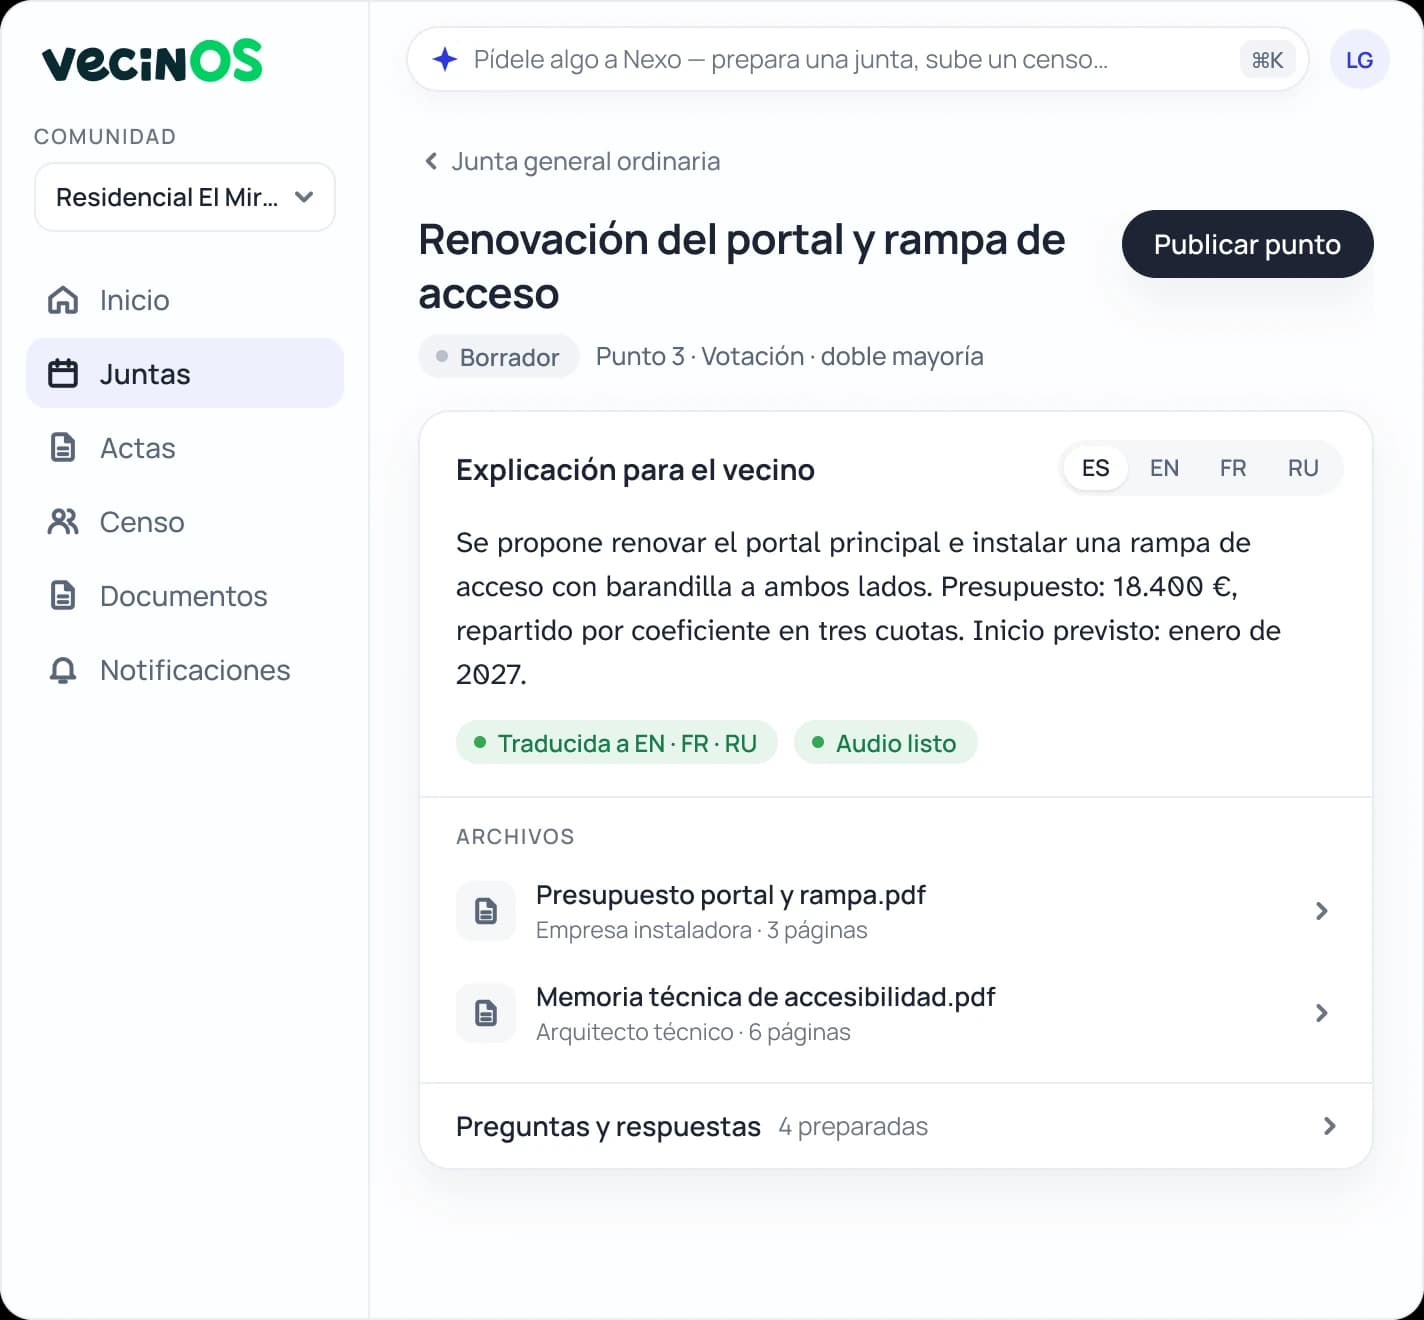Open Memoria técnica de accesibilidad.pdf

[x=895, y=1013]
